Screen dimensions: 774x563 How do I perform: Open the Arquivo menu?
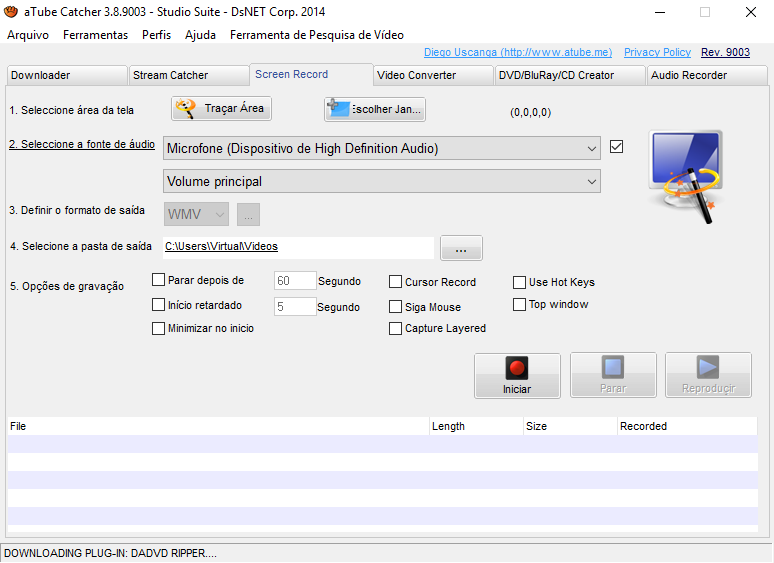(x=28, y=35)
